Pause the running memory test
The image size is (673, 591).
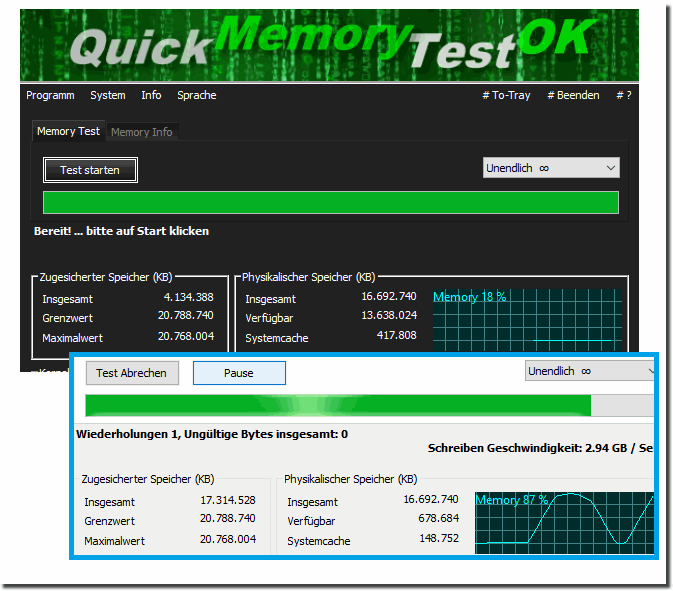[x=239, y=373]
